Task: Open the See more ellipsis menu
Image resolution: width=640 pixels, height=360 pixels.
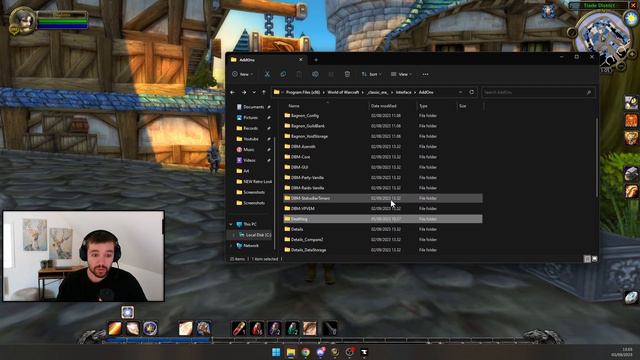Action: tap(425, 74)
